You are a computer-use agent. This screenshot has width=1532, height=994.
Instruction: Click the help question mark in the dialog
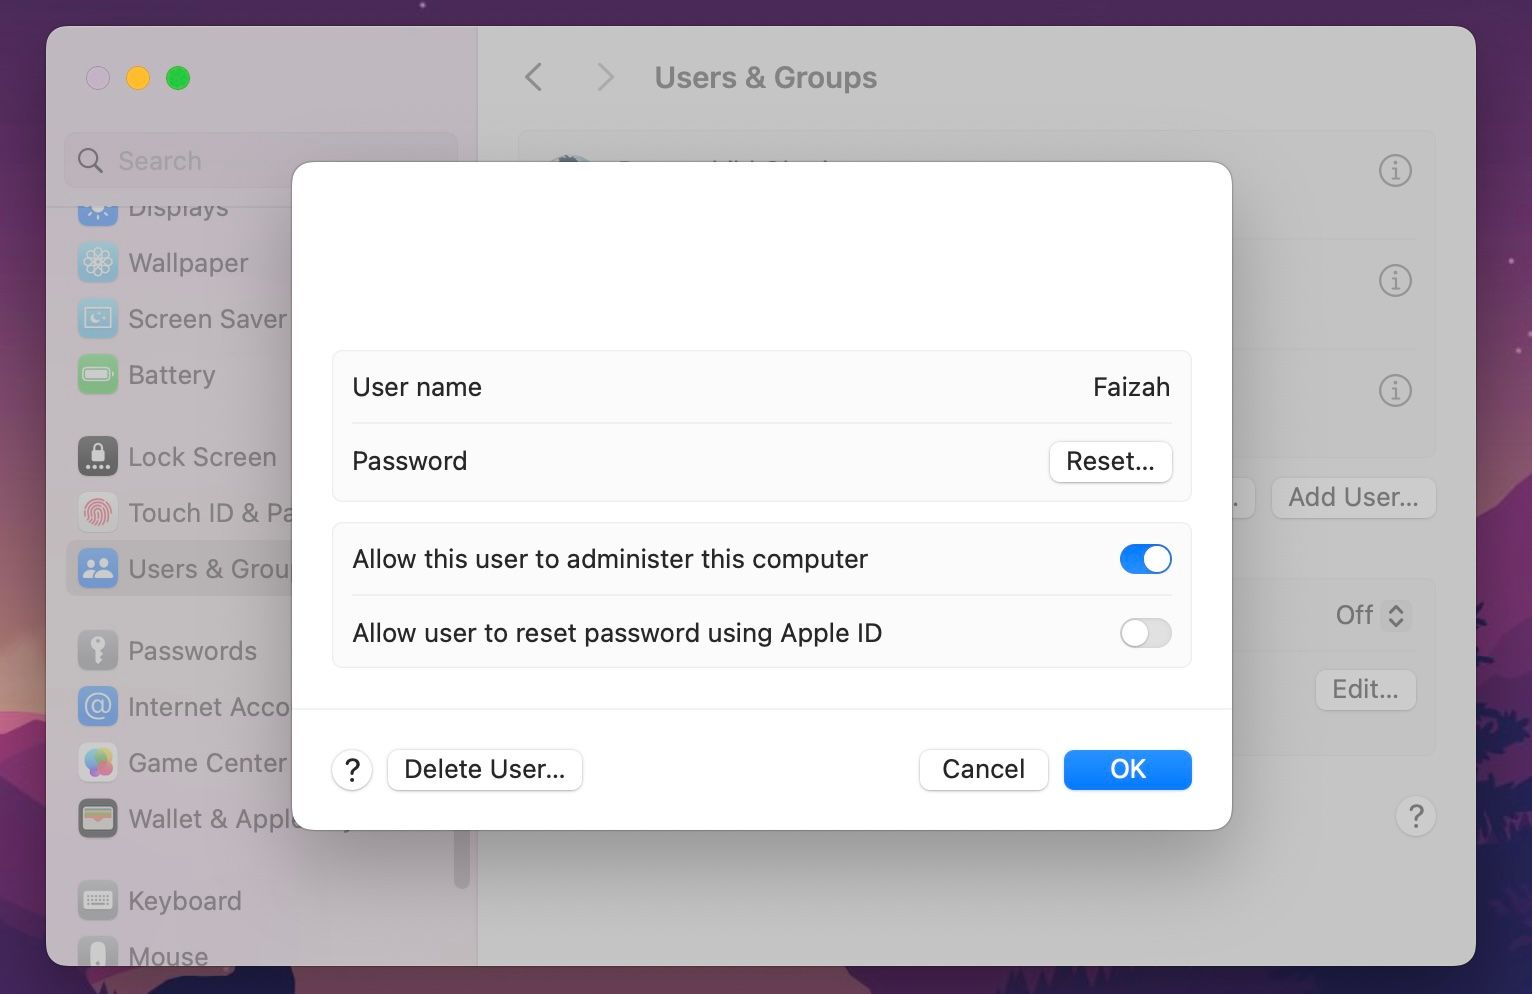(352, 770)
